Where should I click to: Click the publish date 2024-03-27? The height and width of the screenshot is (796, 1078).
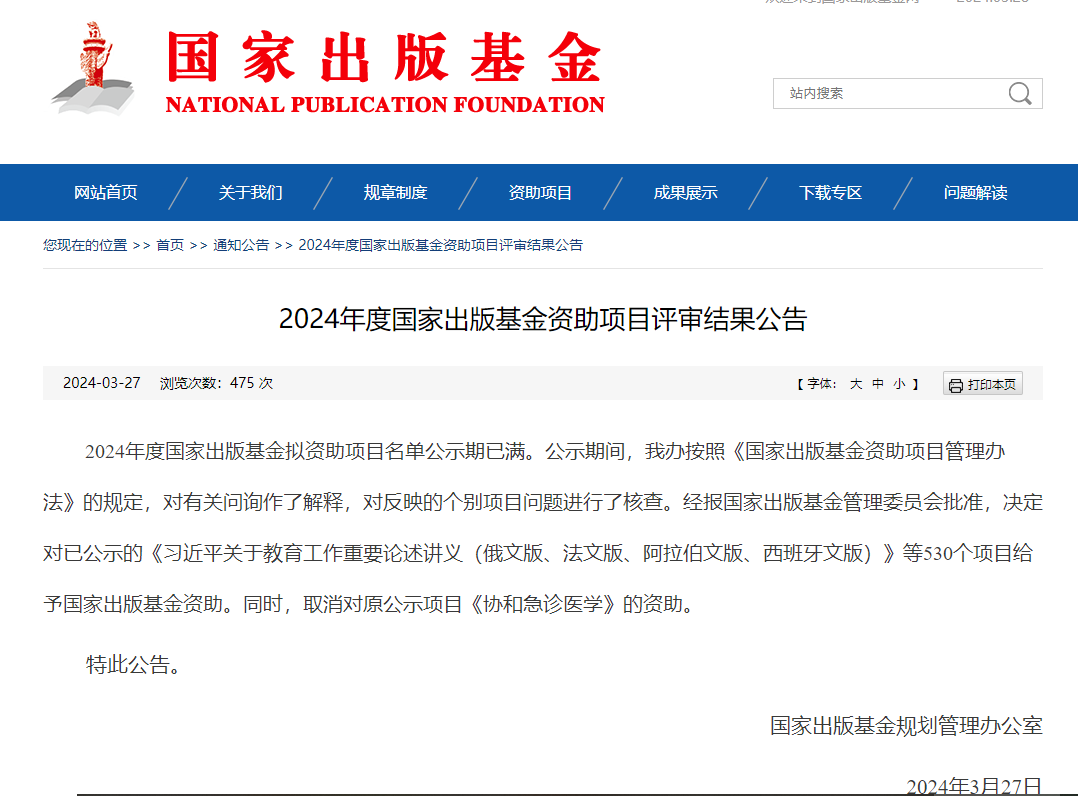[x=102, y=383]
